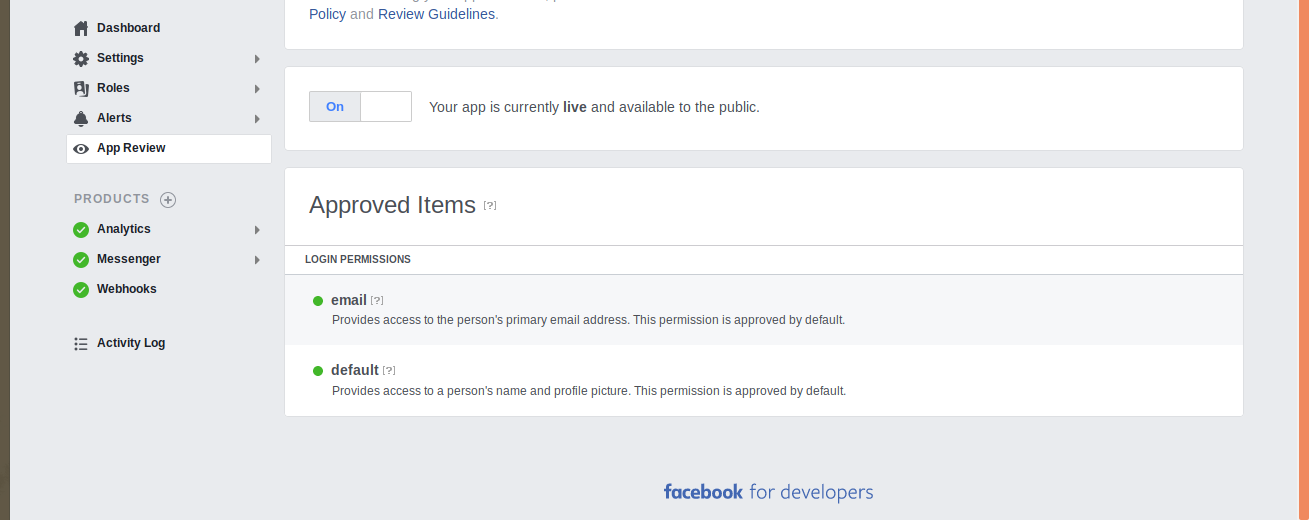Click the Activity Log list icon

pyautogui.click(x=81, y=343)
